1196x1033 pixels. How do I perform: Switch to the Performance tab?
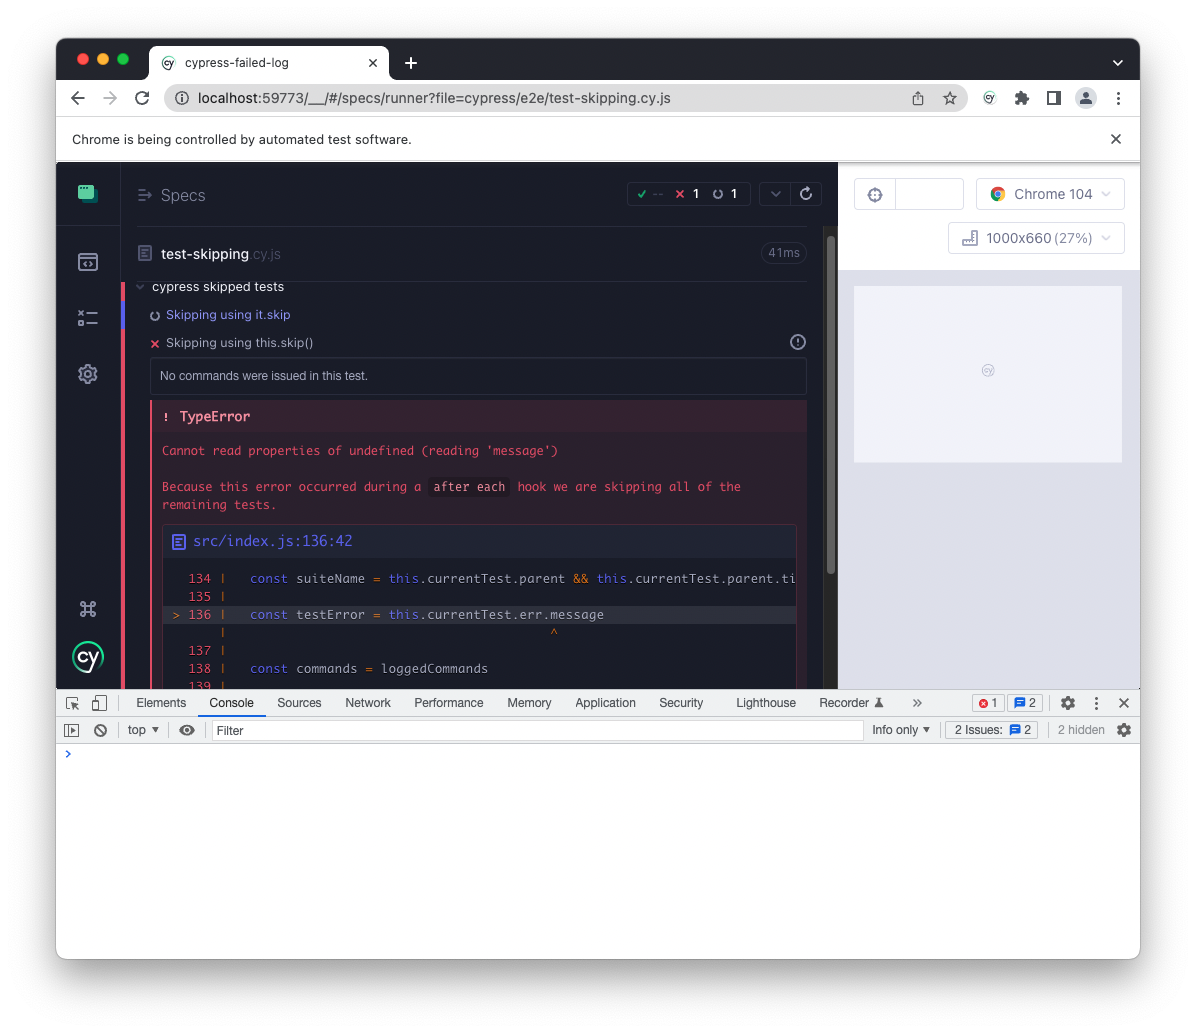tap(448, 703)
